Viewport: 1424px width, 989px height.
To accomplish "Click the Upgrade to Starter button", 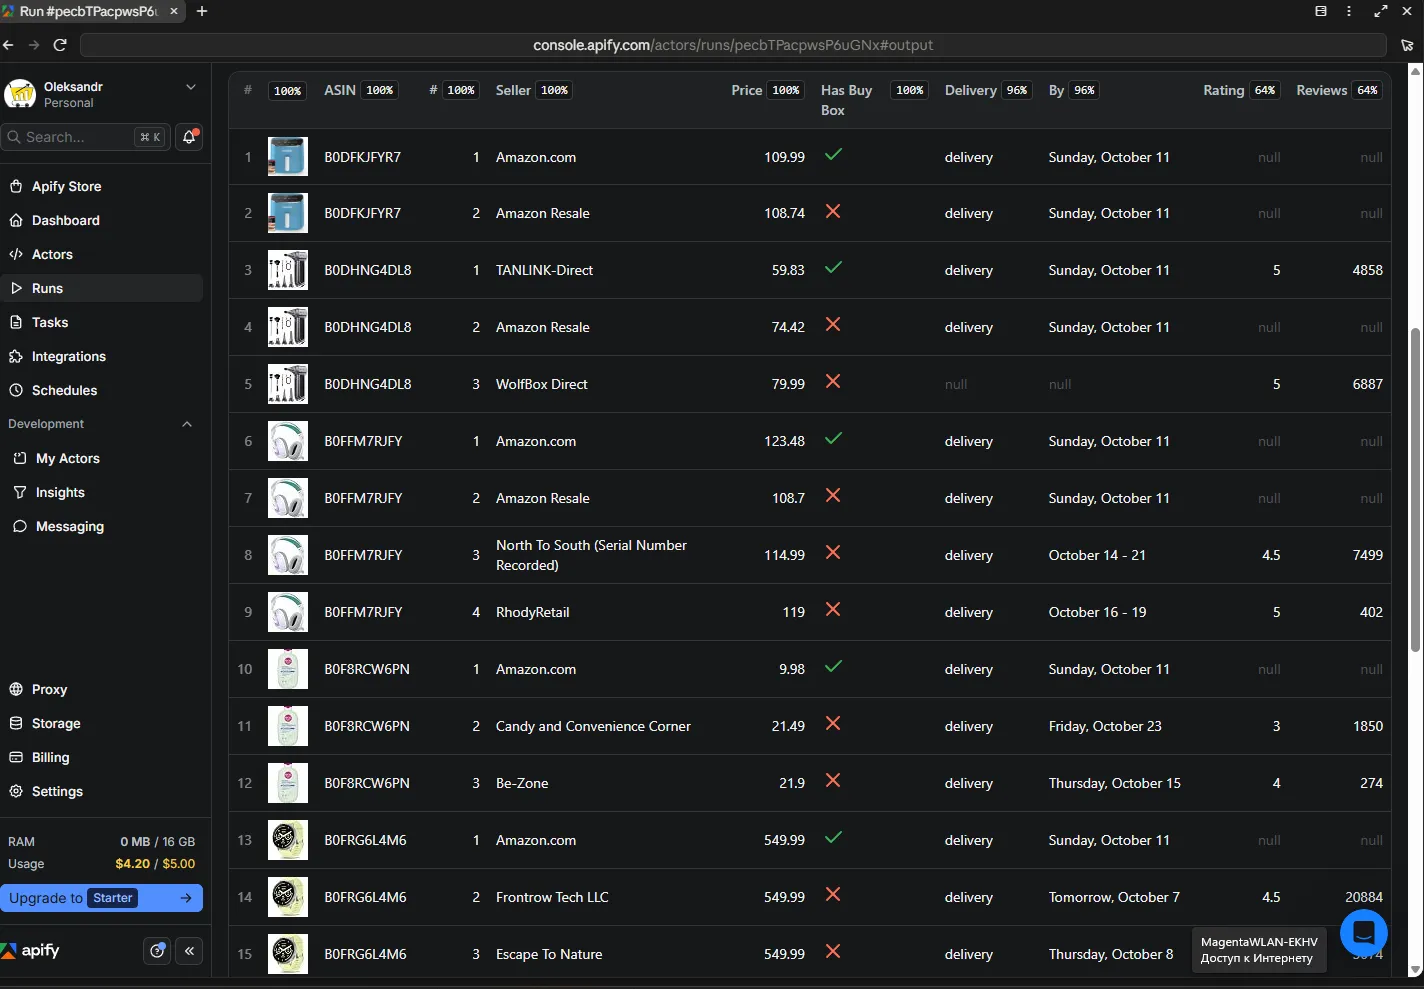I will pyautogui.click(x=101, y=898).
